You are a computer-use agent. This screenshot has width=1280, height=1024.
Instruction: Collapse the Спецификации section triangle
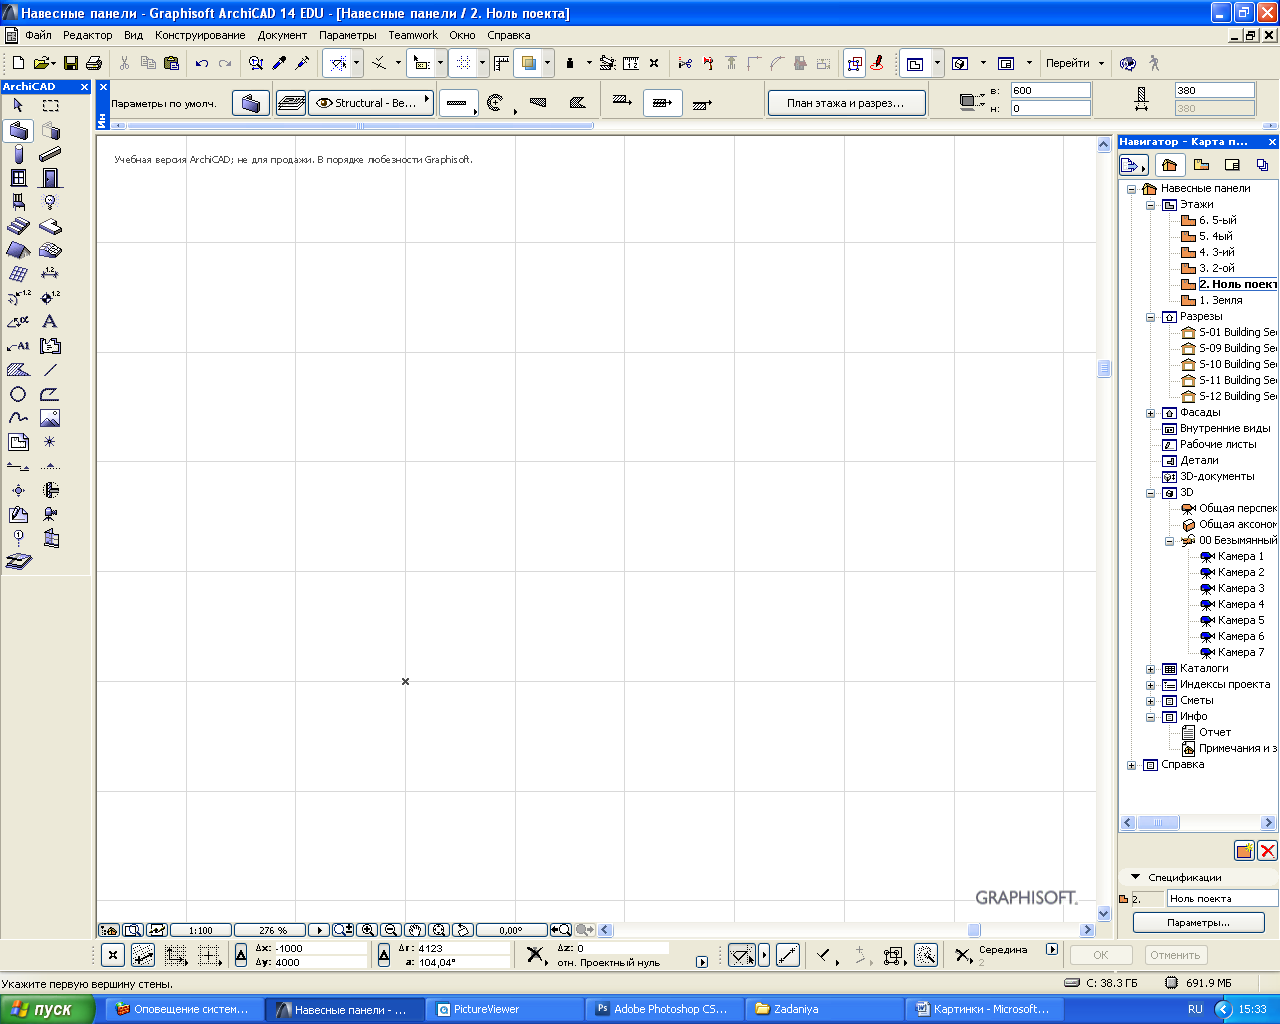tap(1135, 877)
